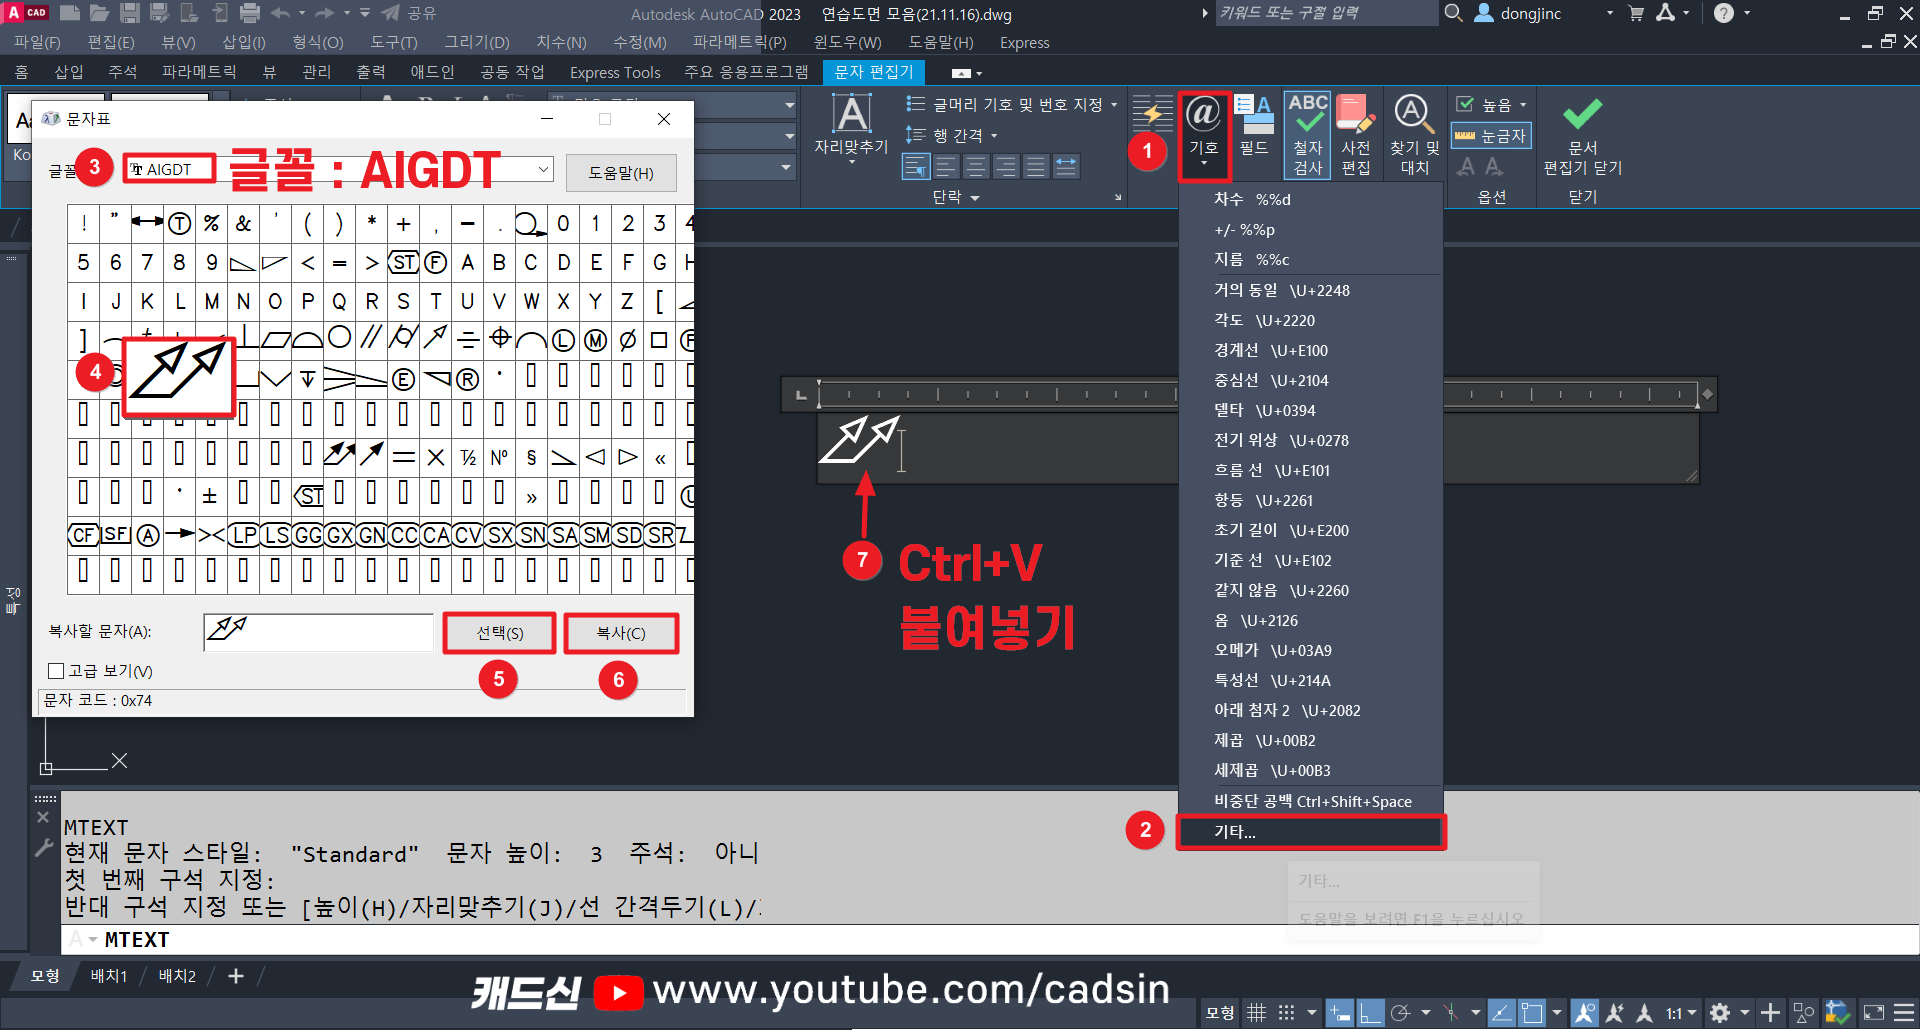1920x1030 pixels.
Task: Switch to Home (홈) ribbon tab
Action: [x=21, y=72]
